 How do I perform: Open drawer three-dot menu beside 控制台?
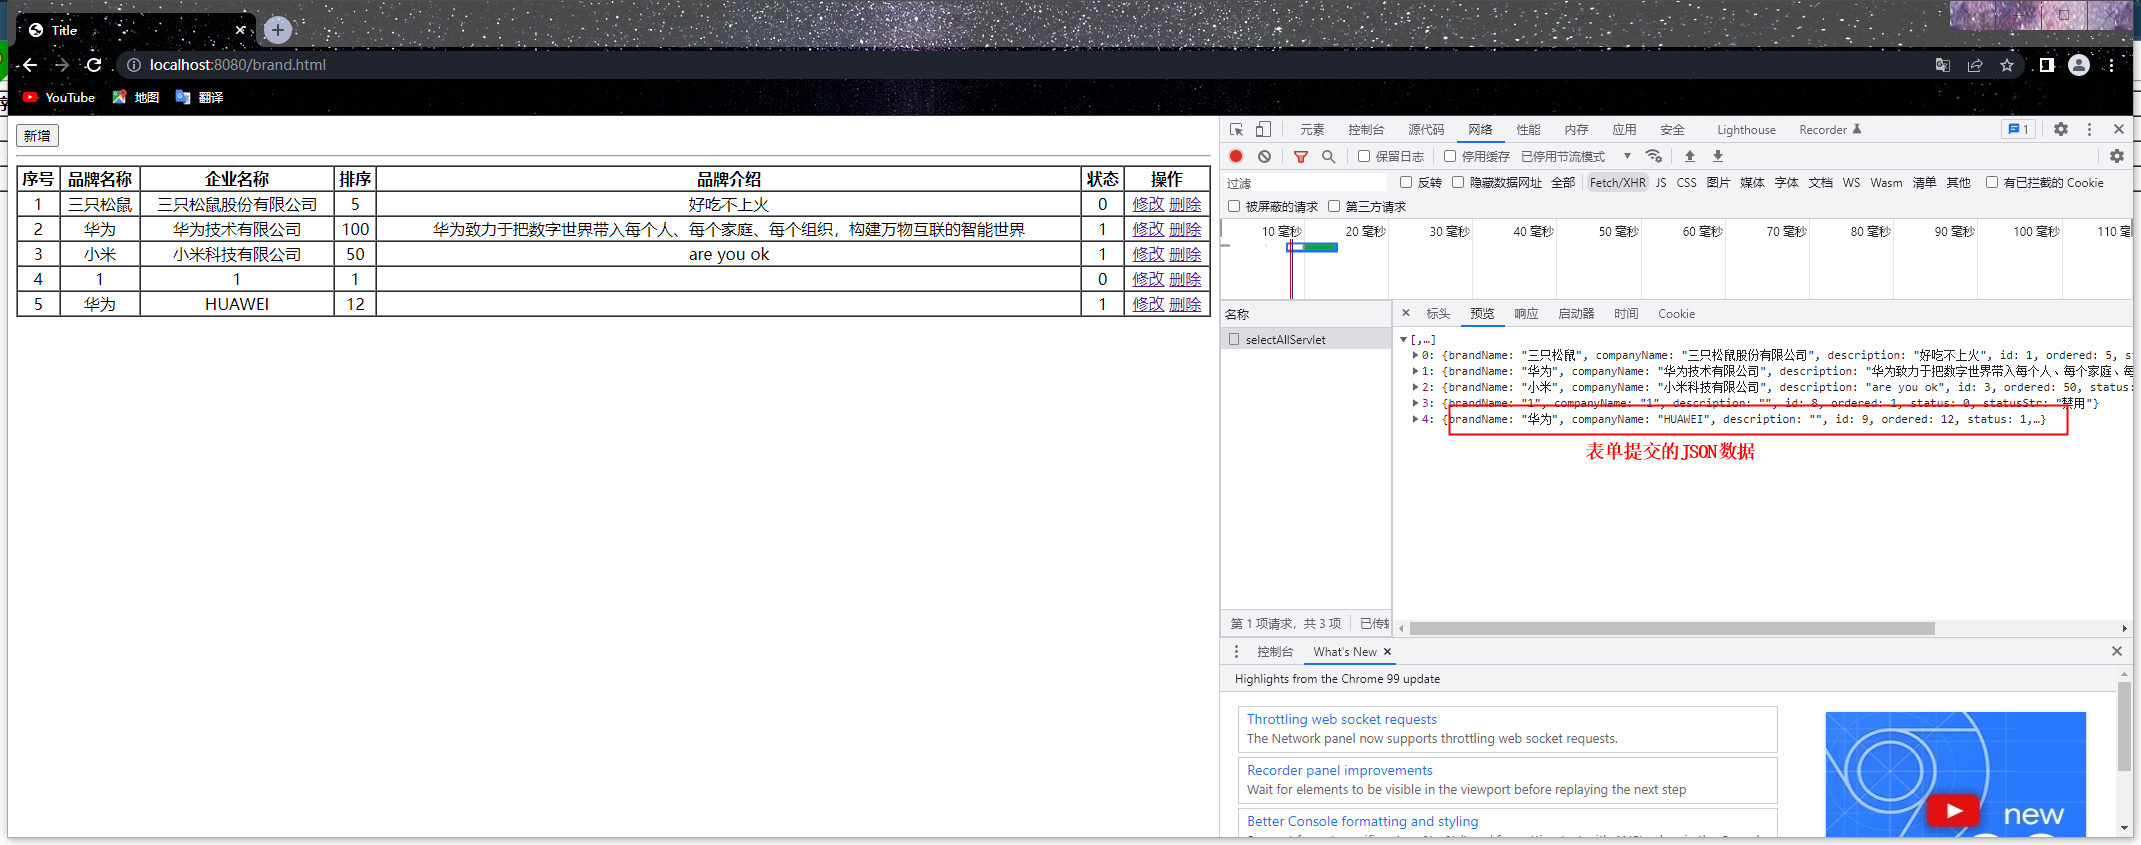point(1236,651)
